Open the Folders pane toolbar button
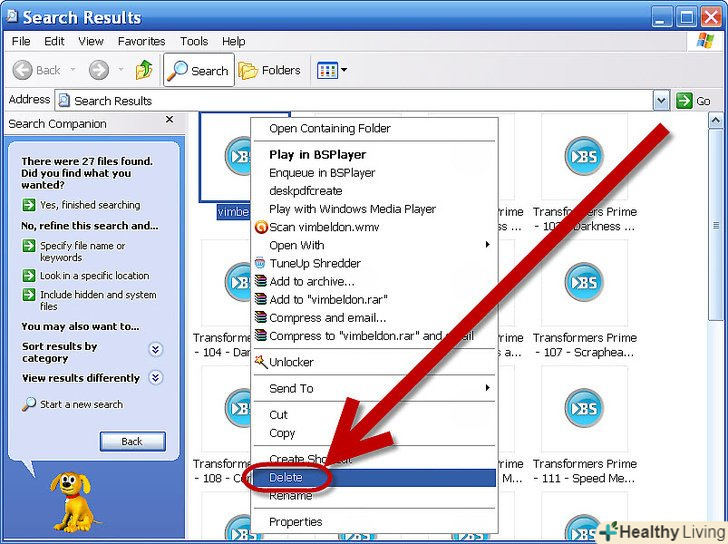 [270, 71]
